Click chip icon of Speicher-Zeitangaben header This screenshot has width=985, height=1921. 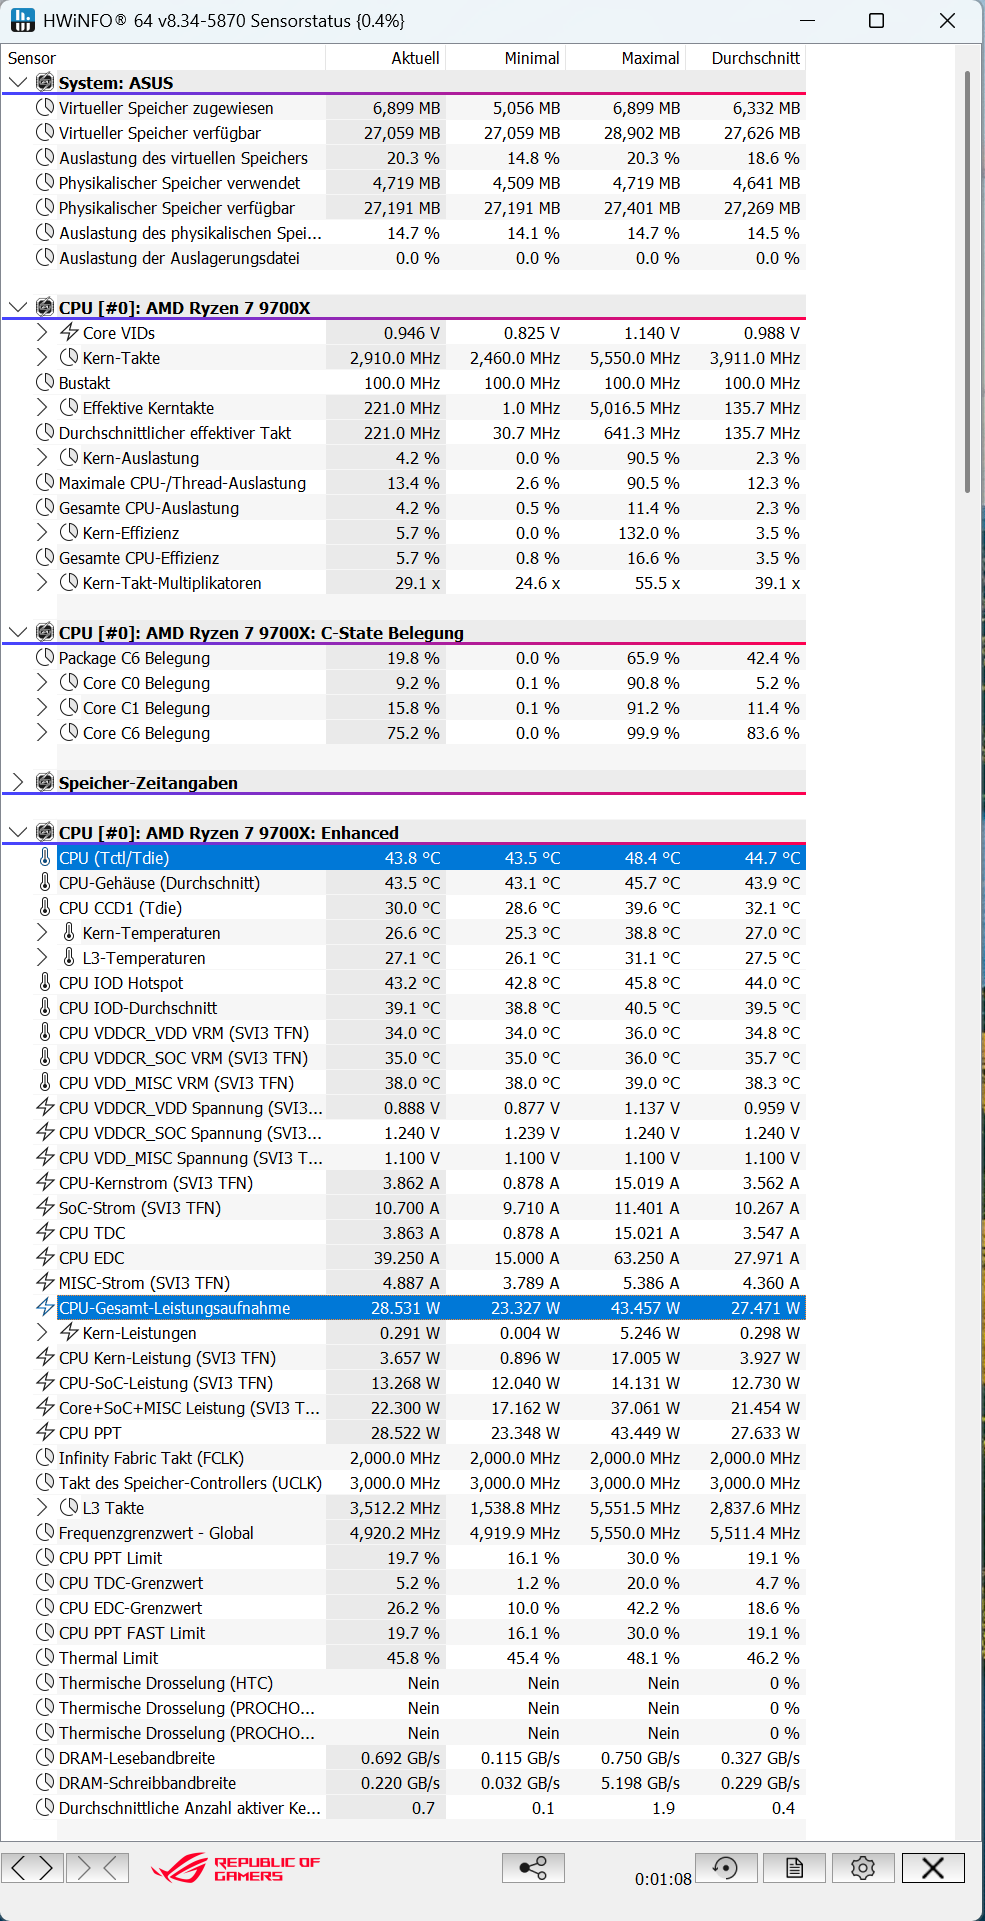click(x=45, y=782)
